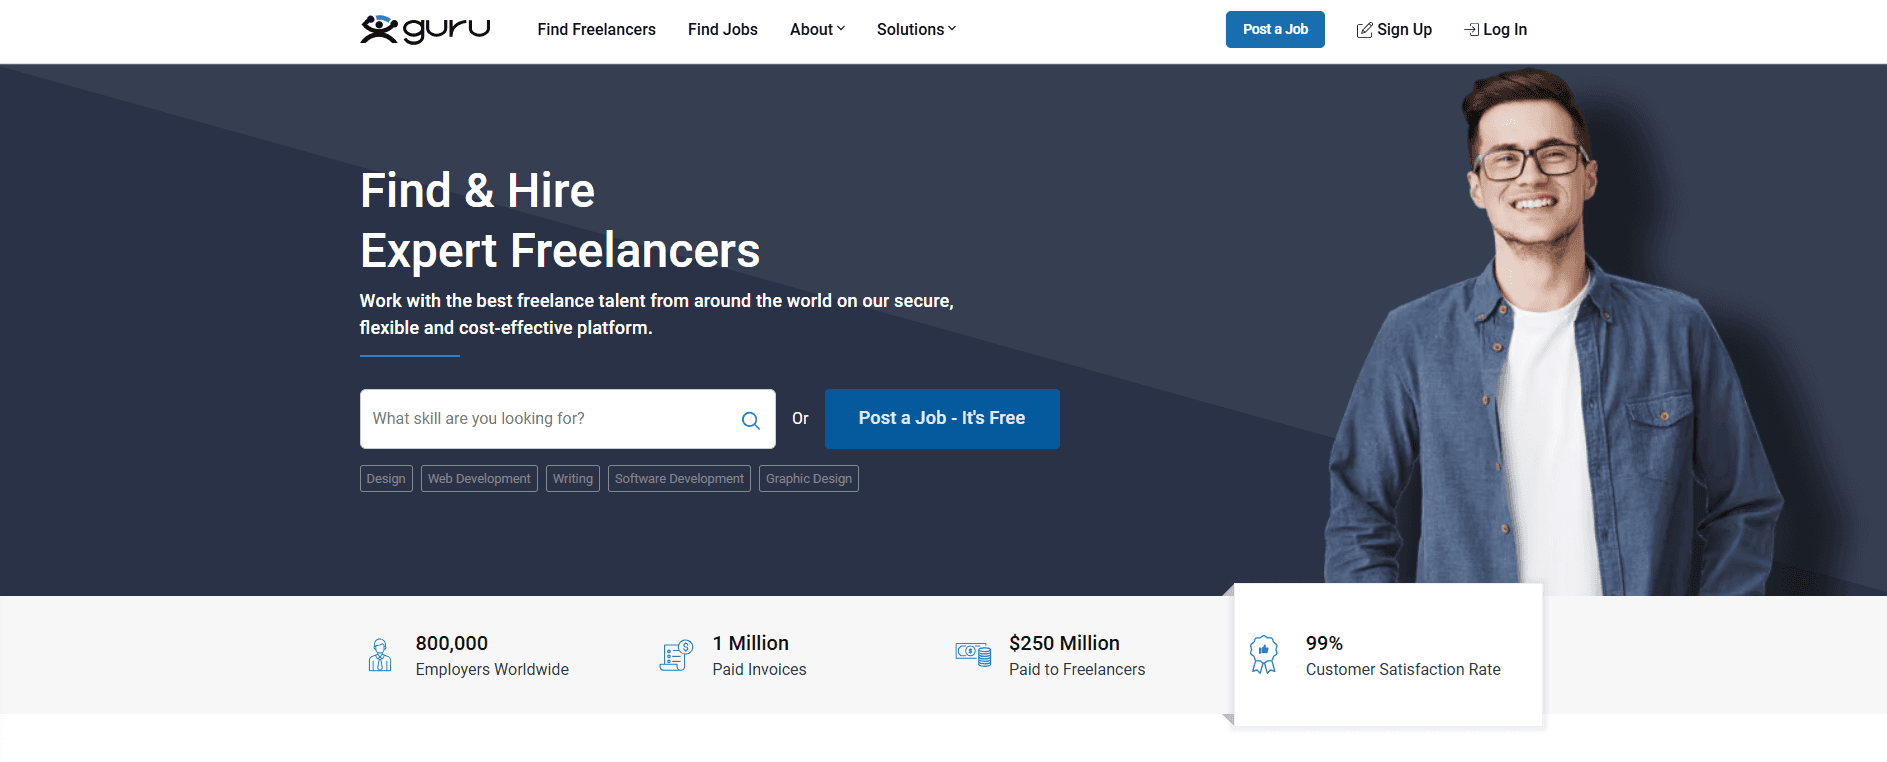The height and width of the screenshot is (762, 1887).
Task: Click the Paid Invoices document icon
Action: coord(676,655)
